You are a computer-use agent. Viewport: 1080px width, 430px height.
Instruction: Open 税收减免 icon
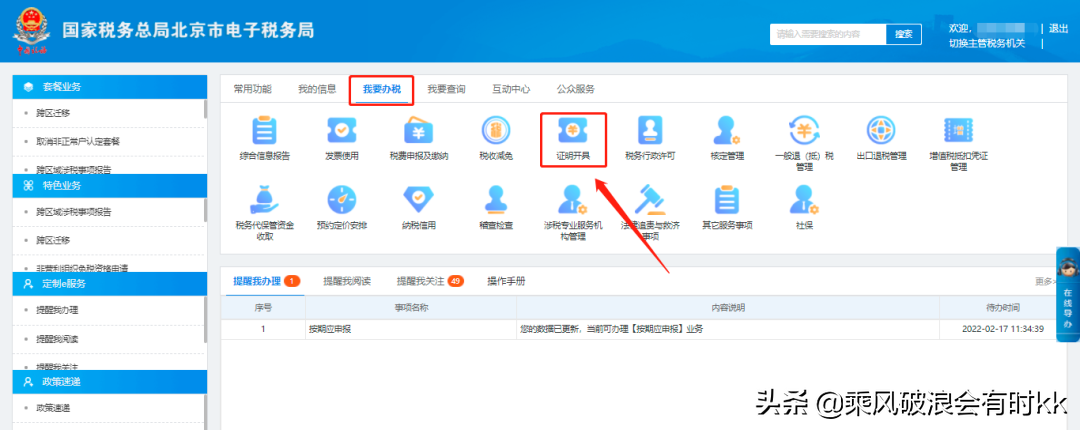(x=496, y=130)
